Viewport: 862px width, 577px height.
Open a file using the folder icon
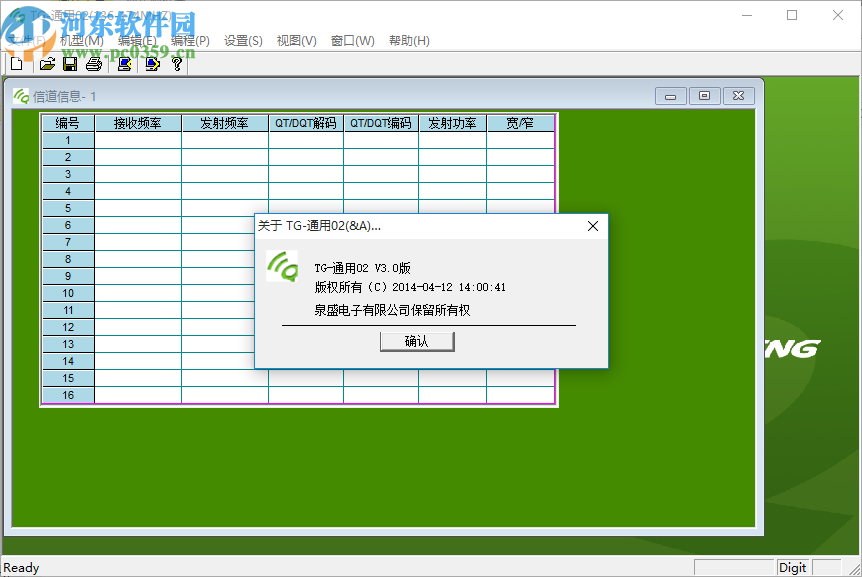click(47, 64)
